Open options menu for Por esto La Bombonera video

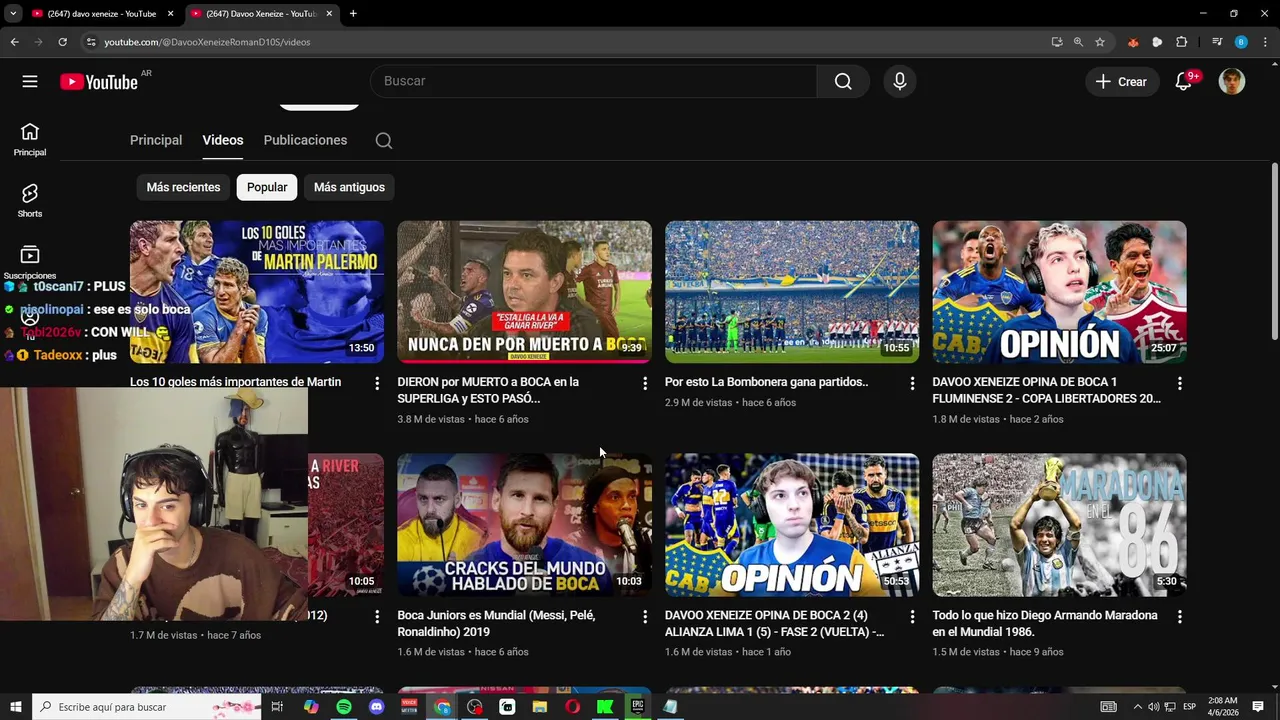(x=912, y=383)
